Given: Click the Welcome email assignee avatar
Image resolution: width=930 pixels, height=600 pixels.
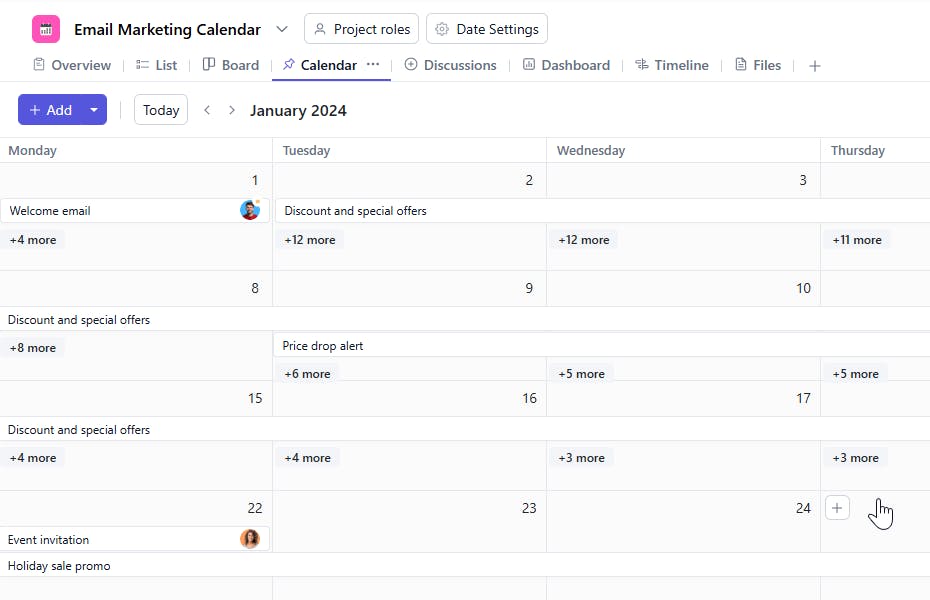Looking at the screenshot, I should coord(249,210).
